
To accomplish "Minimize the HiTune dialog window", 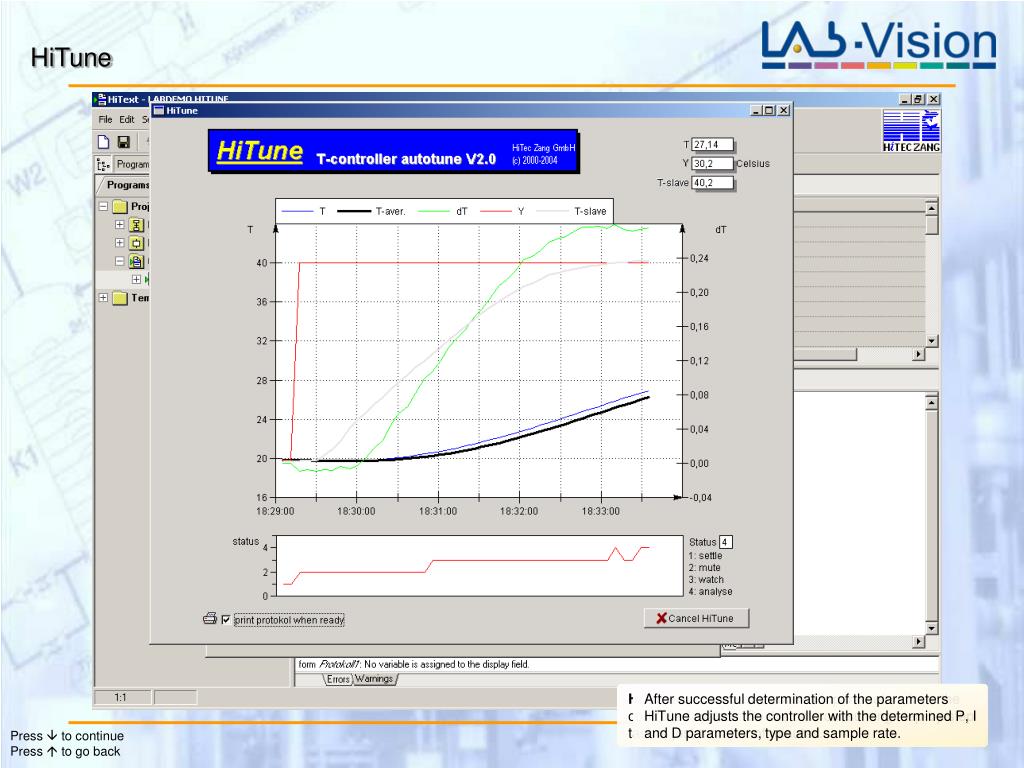I will pyautogui.click(x=756, y=110).
